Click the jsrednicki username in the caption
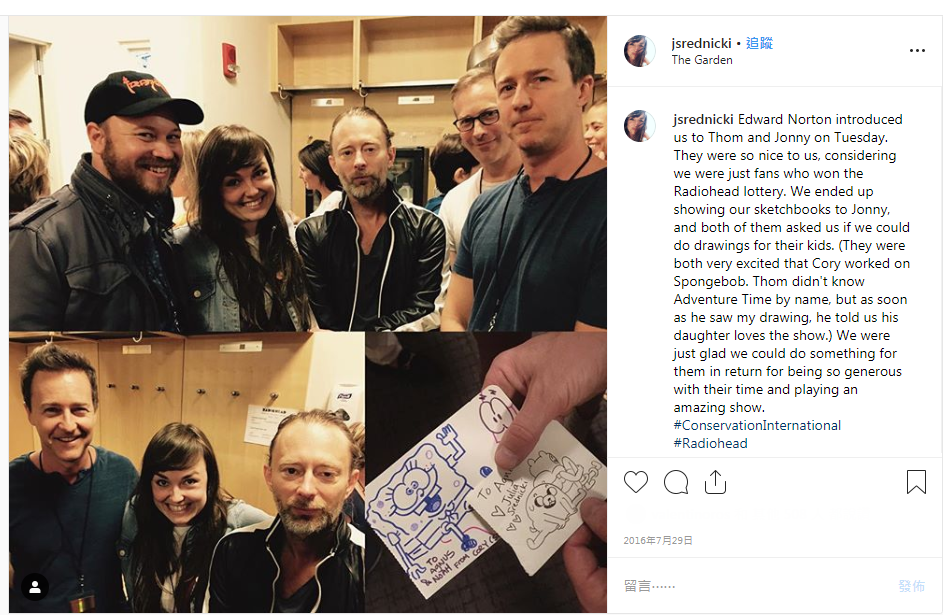Image resolution: width=943 pixels, height=615 pixels. click(703, 120)
